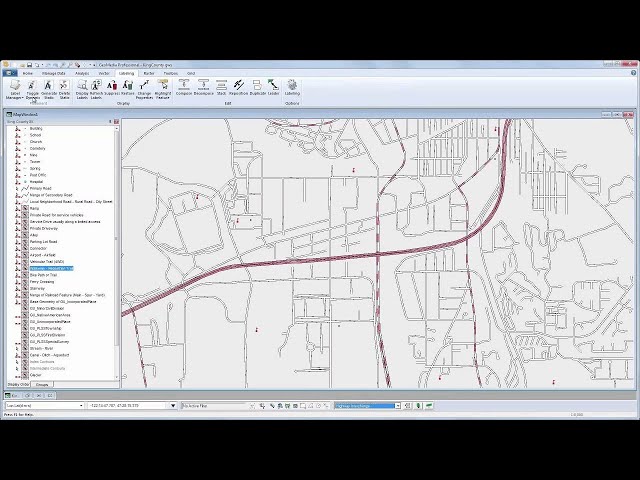Select the School legend entry
Viewport: 640px width, 480px height.
coord(36,135)
